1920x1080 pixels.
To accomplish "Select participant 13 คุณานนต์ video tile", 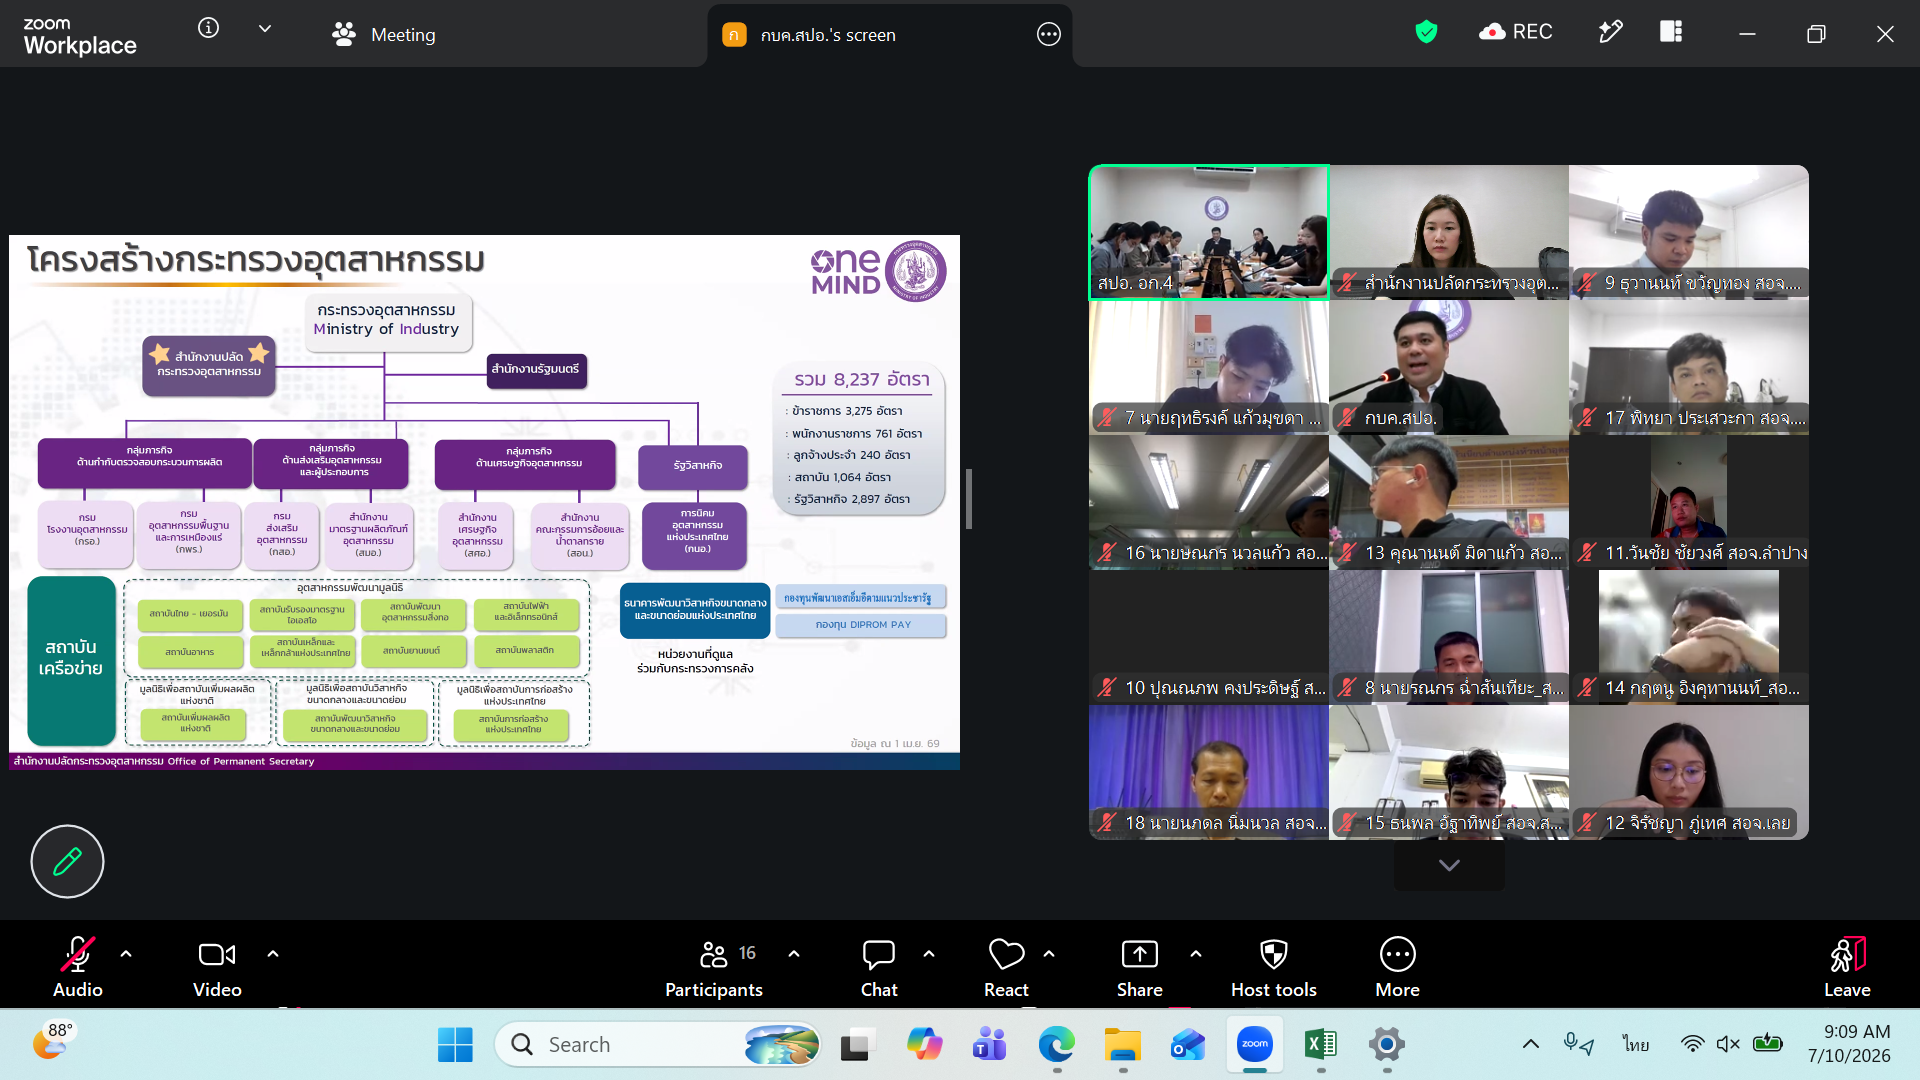I will (1449, 502).
